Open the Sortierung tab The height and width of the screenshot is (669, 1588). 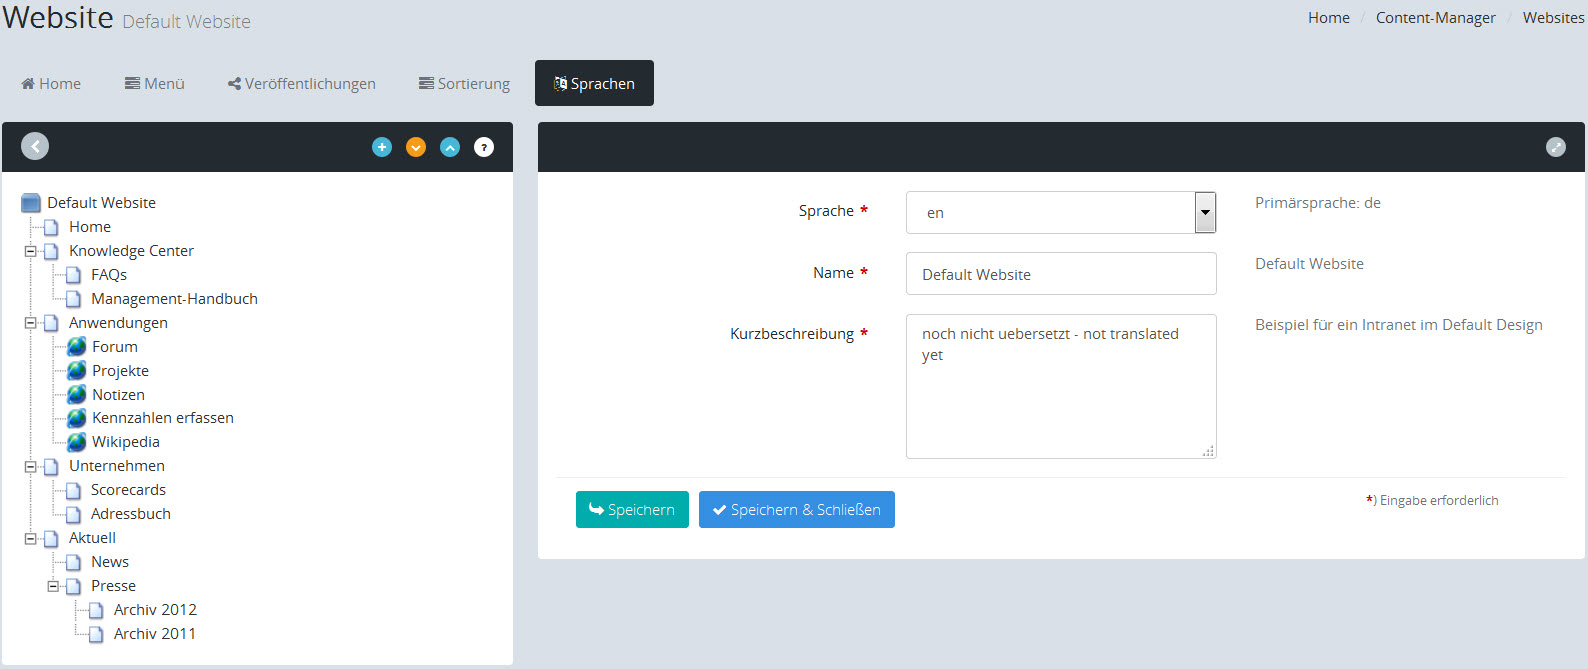464,84
